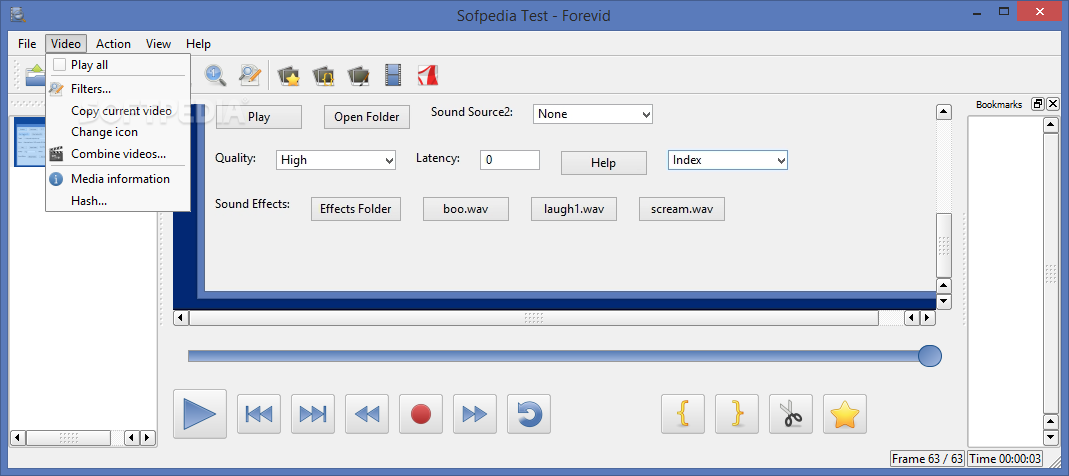Viewport: 1069px width, 476px height.
Task: Open the Help menu
Action: 198,44
